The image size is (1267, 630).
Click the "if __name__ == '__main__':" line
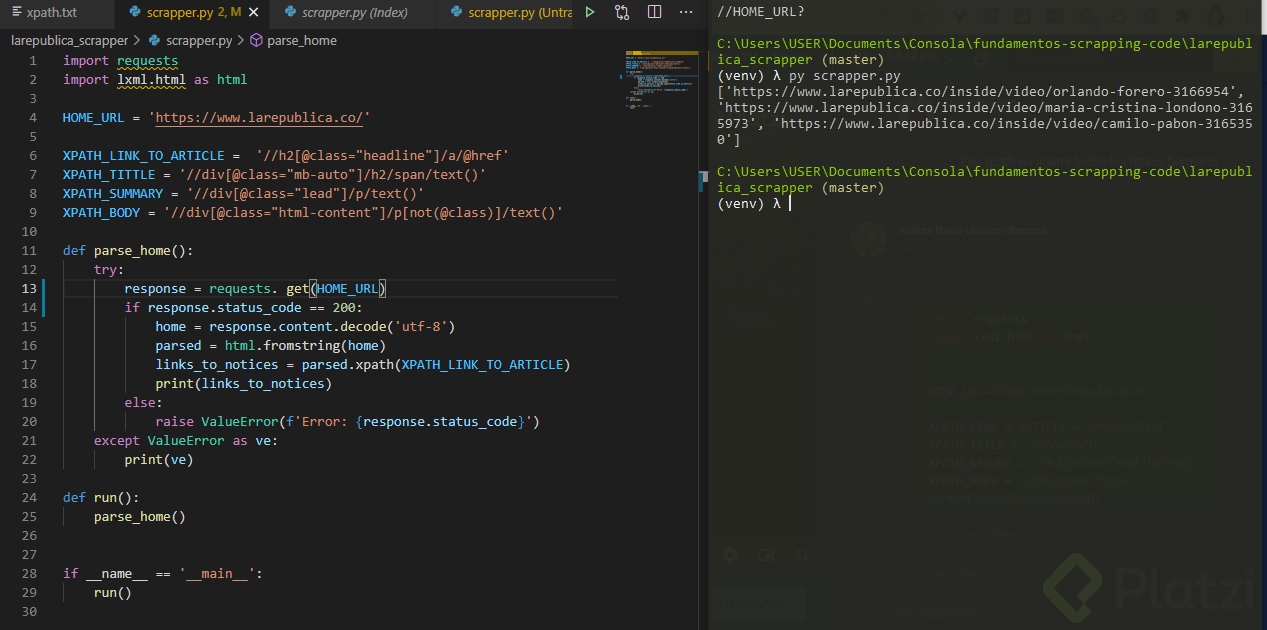(163, 574)
